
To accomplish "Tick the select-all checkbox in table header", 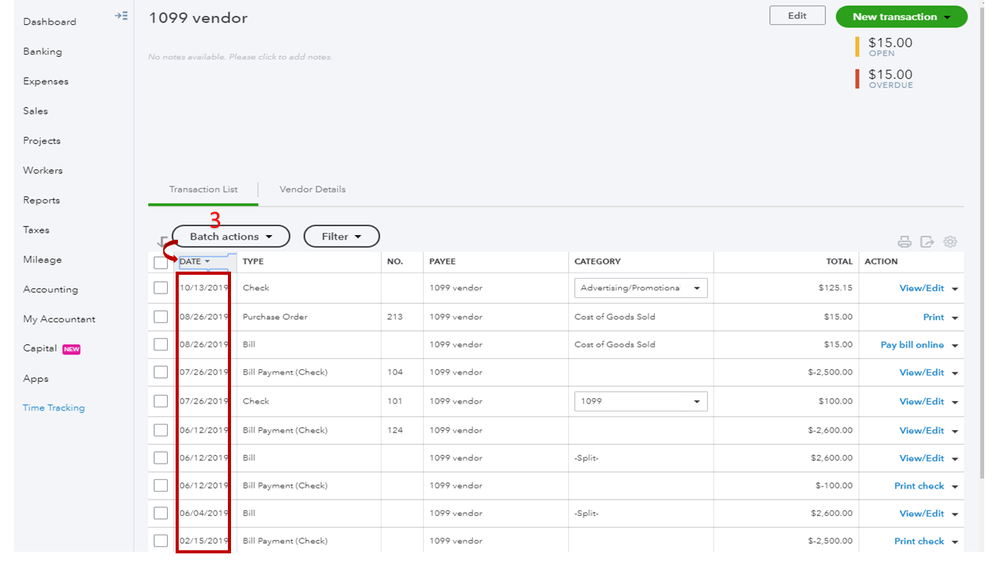I will tap(160, 262).
